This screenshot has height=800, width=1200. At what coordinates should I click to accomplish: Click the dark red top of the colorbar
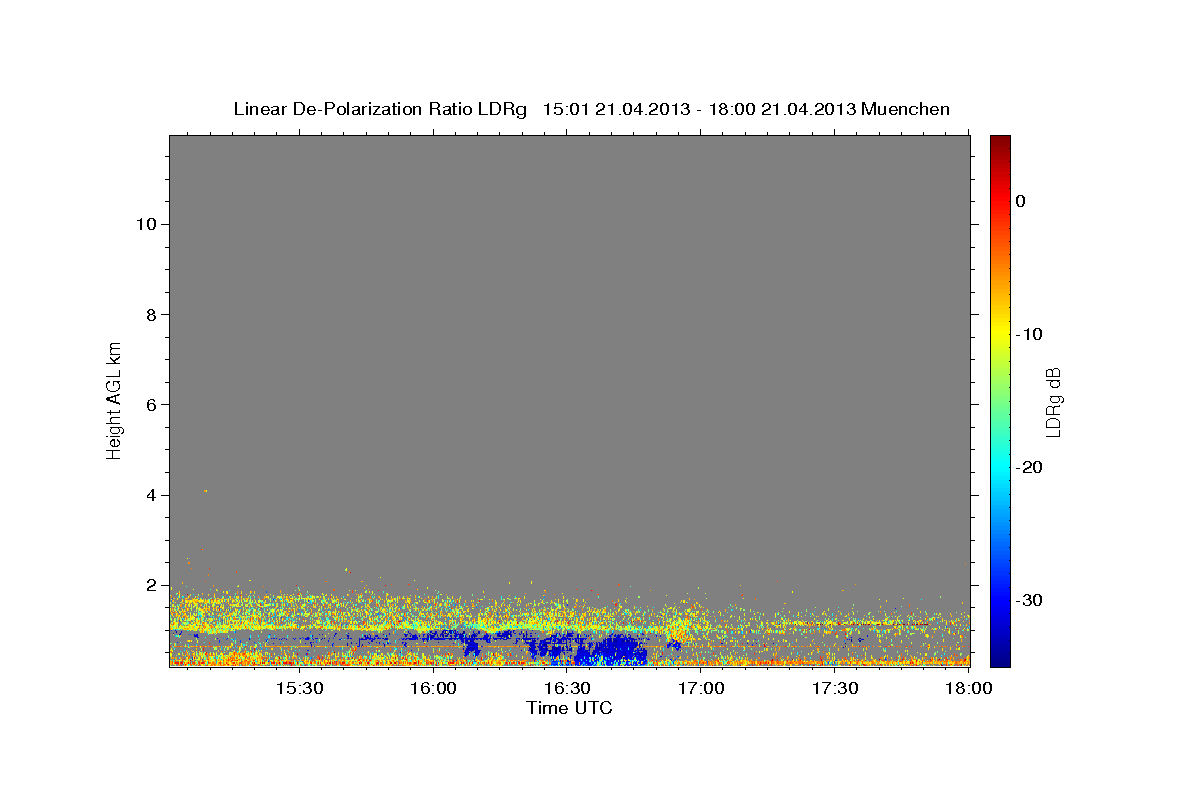click(x=1000, y=142)
